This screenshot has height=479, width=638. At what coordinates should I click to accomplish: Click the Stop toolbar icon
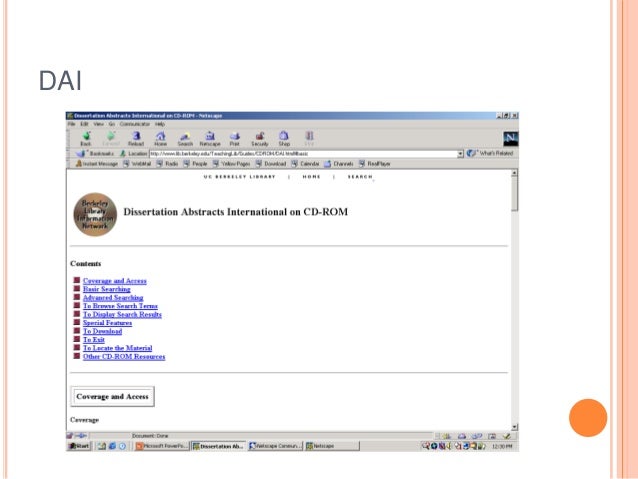coord(309,139)
